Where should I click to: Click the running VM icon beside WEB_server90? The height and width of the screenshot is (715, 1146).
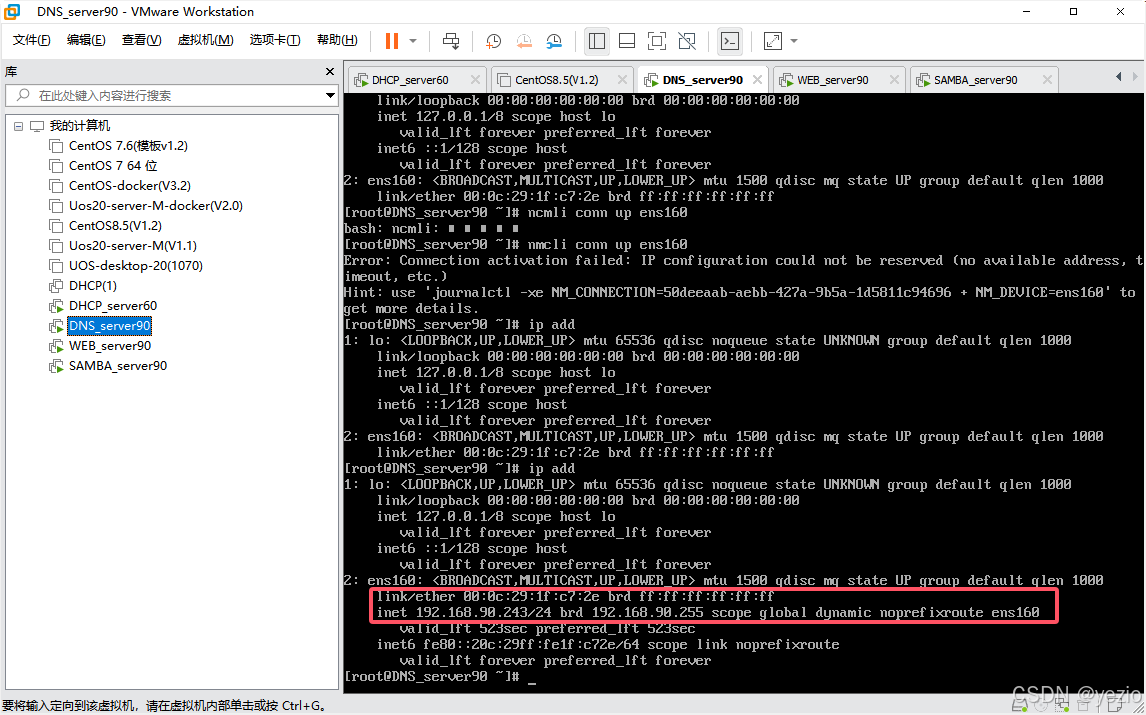pyautogui.click(x=56, y=346)
